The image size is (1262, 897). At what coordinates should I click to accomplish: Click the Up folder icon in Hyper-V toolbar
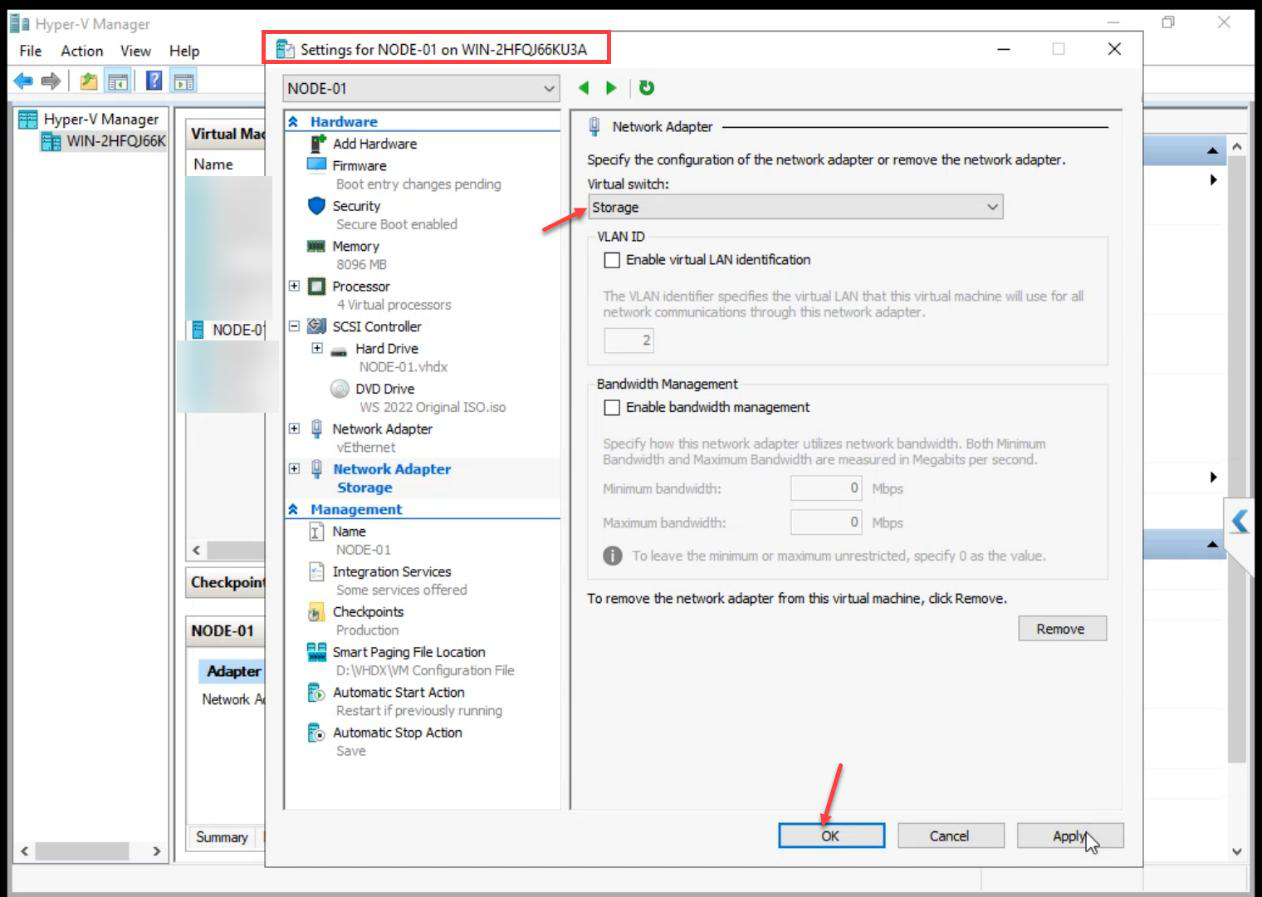click(89, 81)
